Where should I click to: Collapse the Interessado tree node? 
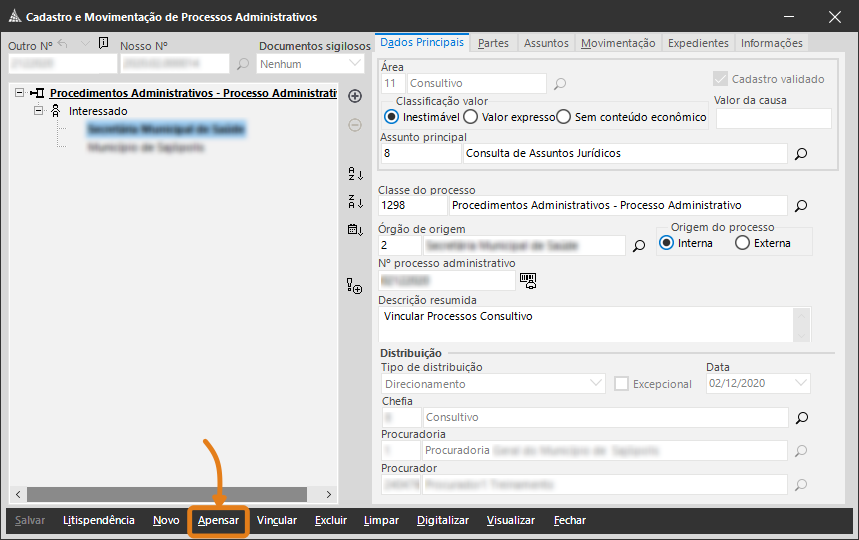tap(39, 111)
